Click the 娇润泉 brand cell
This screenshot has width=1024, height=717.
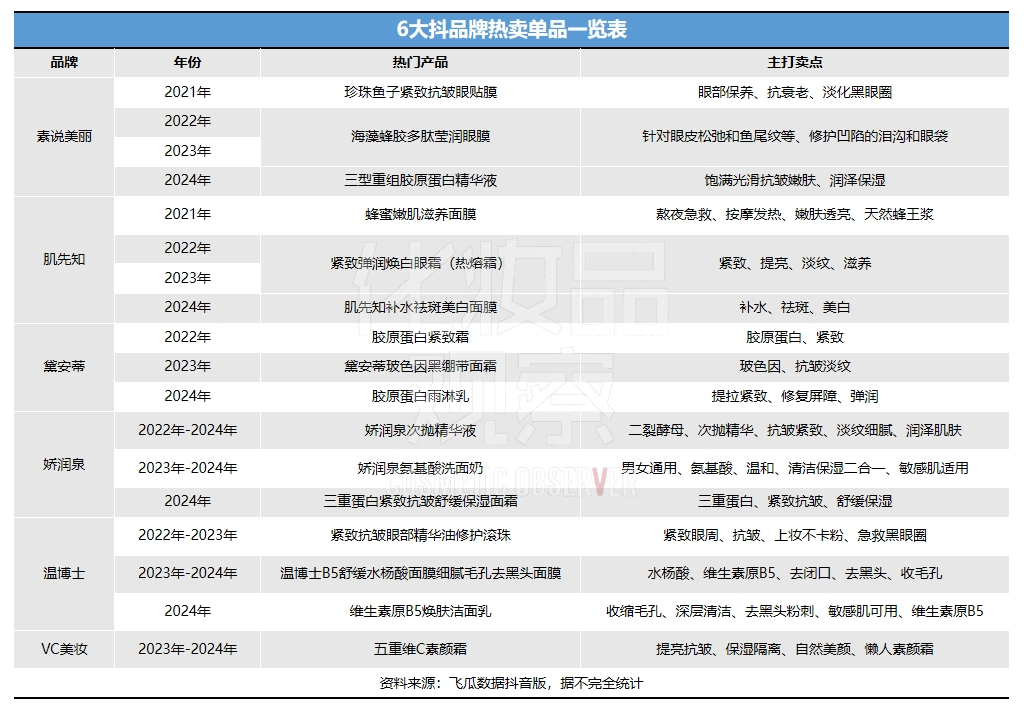point(64,466)
